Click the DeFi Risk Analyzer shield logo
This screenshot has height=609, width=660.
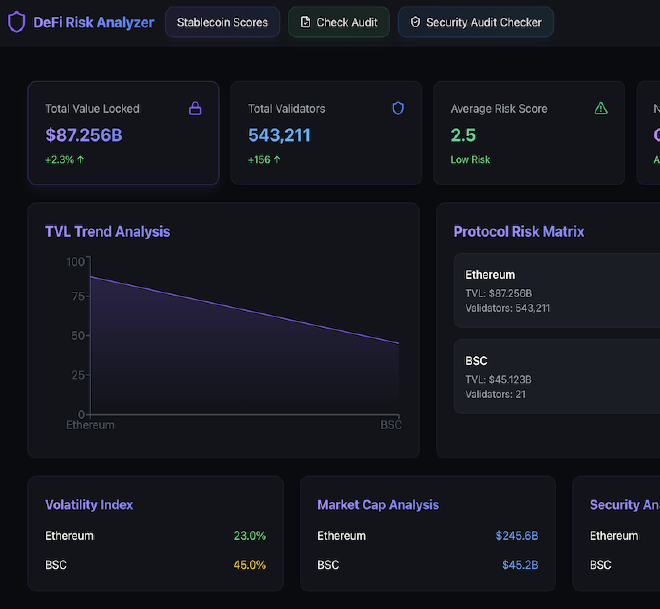[16, 22]
